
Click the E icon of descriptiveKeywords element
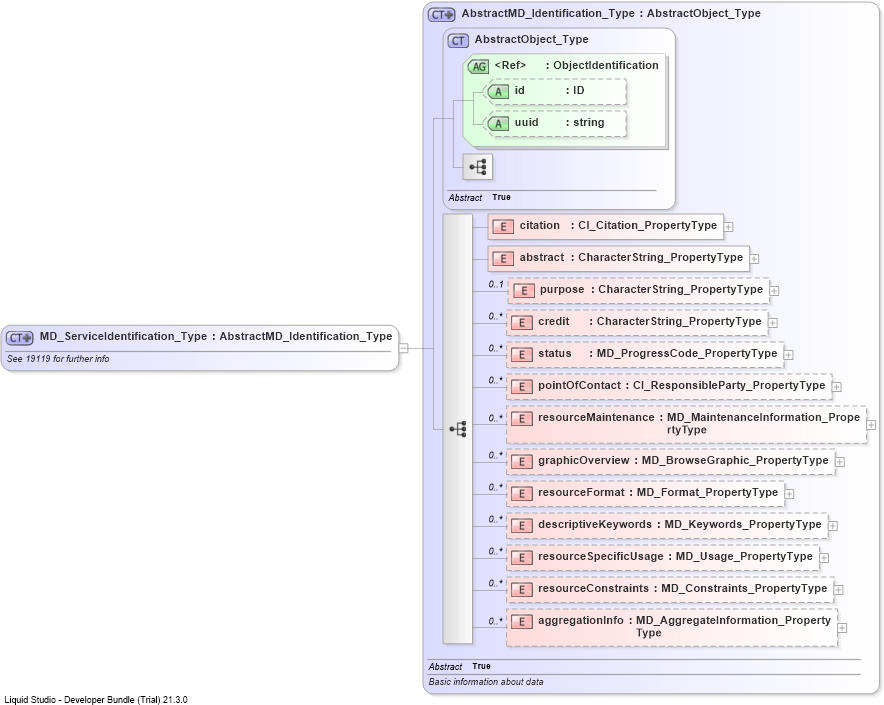click(521, 526)
